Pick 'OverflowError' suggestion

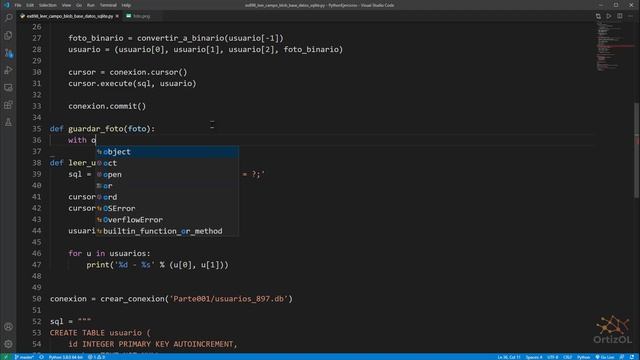(167, 220)
